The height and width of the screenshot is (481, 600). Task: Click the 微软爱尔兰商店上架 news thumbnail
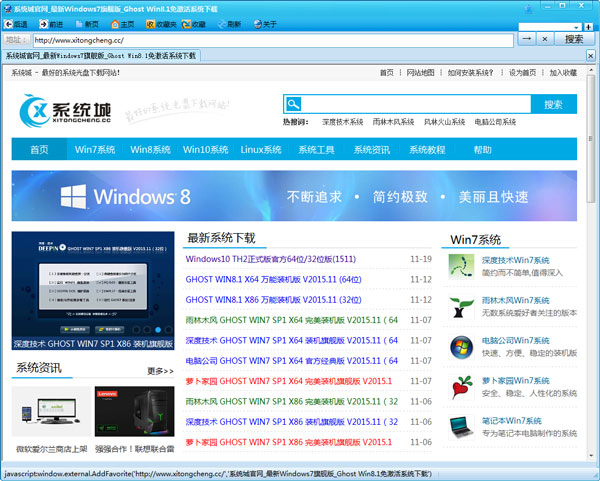click(x=52, y=411)
